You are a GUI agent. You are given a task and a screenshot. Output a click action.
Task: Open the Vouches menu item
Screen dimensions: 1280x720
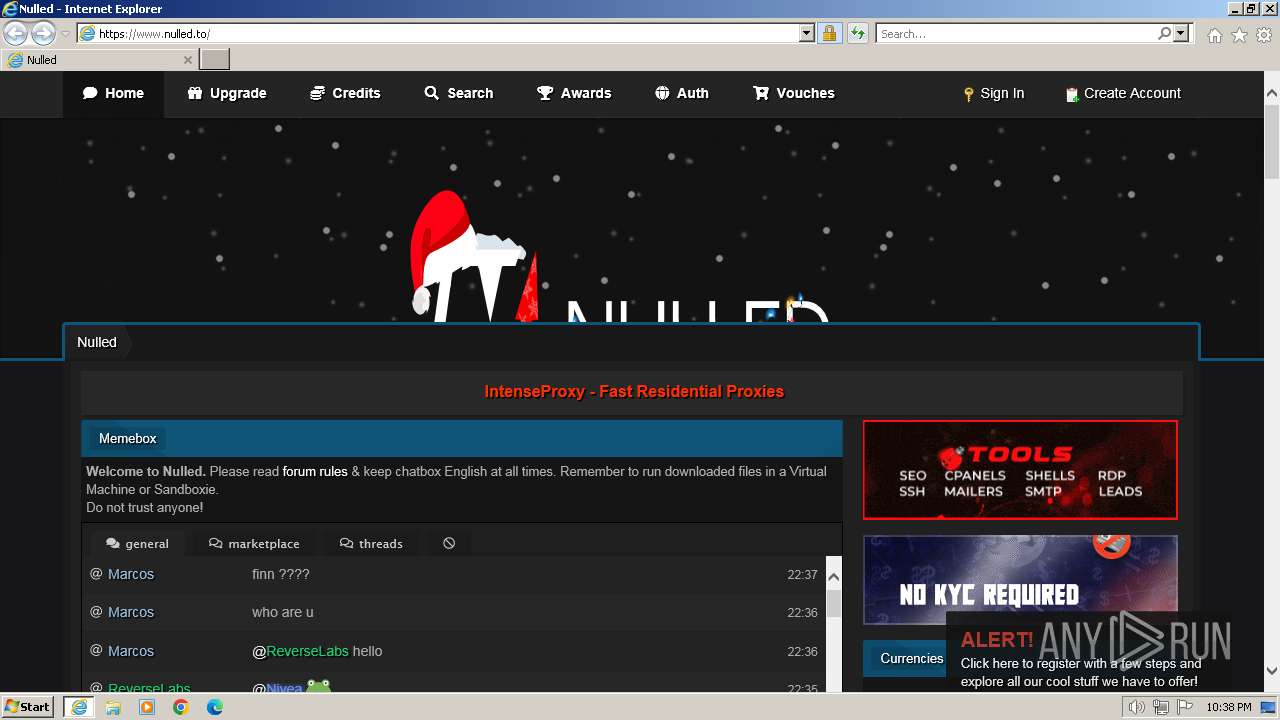pyautogui.click(x=794, y=93)
